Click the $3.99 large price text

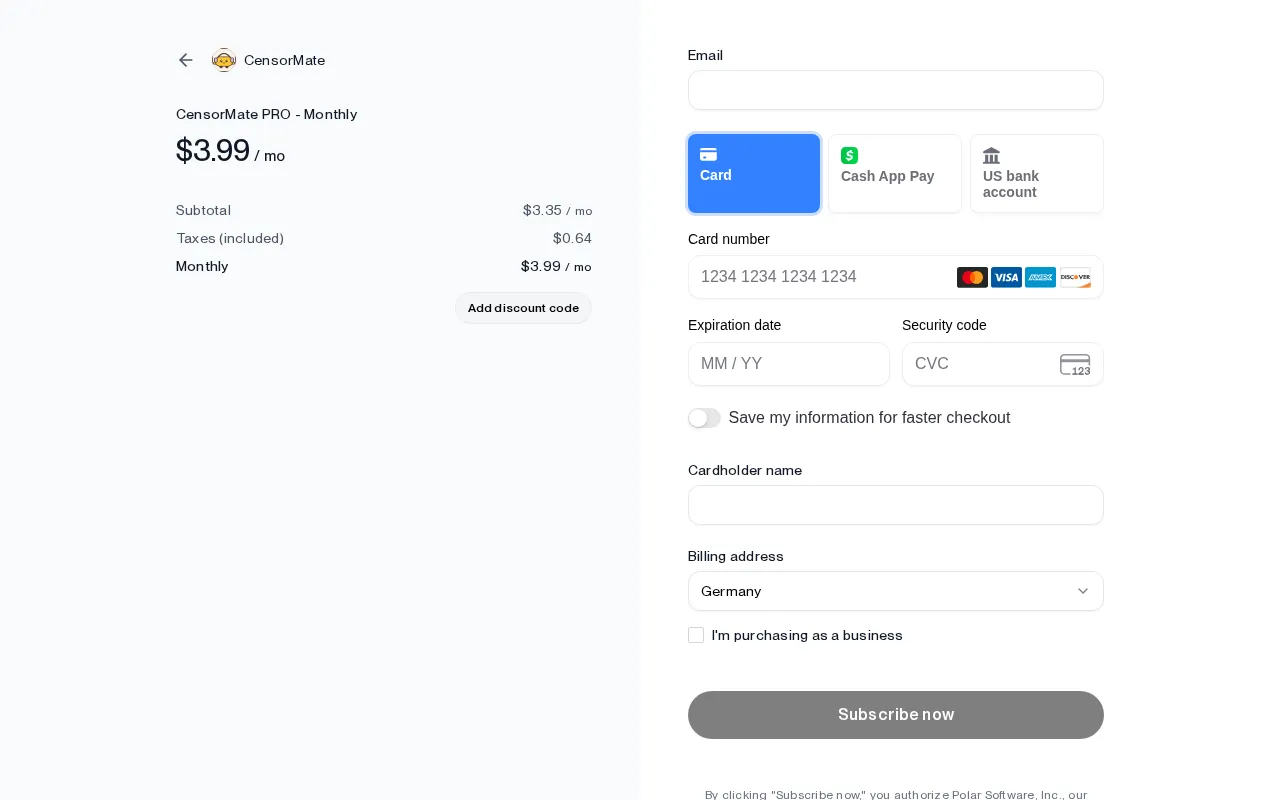[x=213, y=150]
